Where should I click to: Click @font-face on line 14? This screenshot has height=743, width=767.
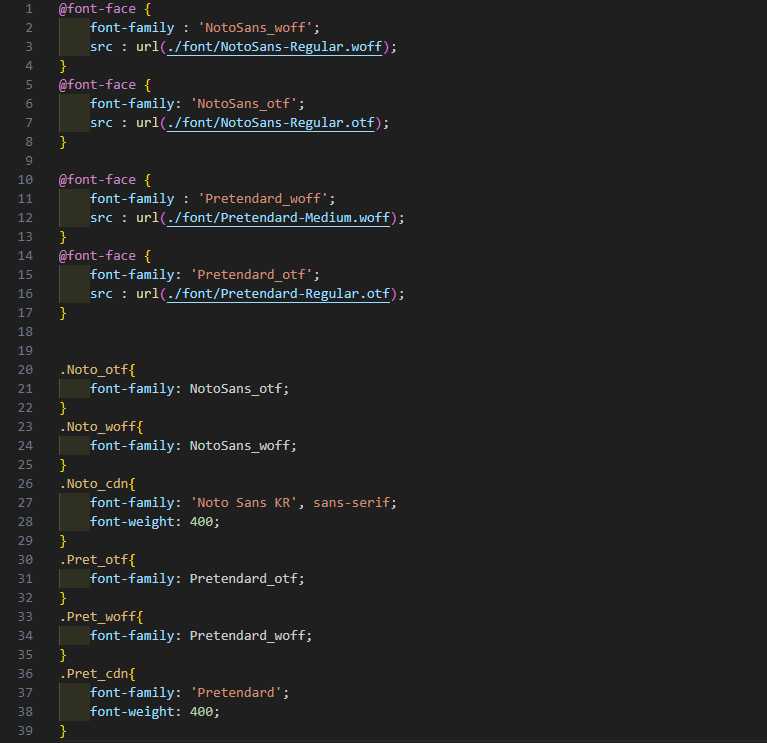click(97, 256)
